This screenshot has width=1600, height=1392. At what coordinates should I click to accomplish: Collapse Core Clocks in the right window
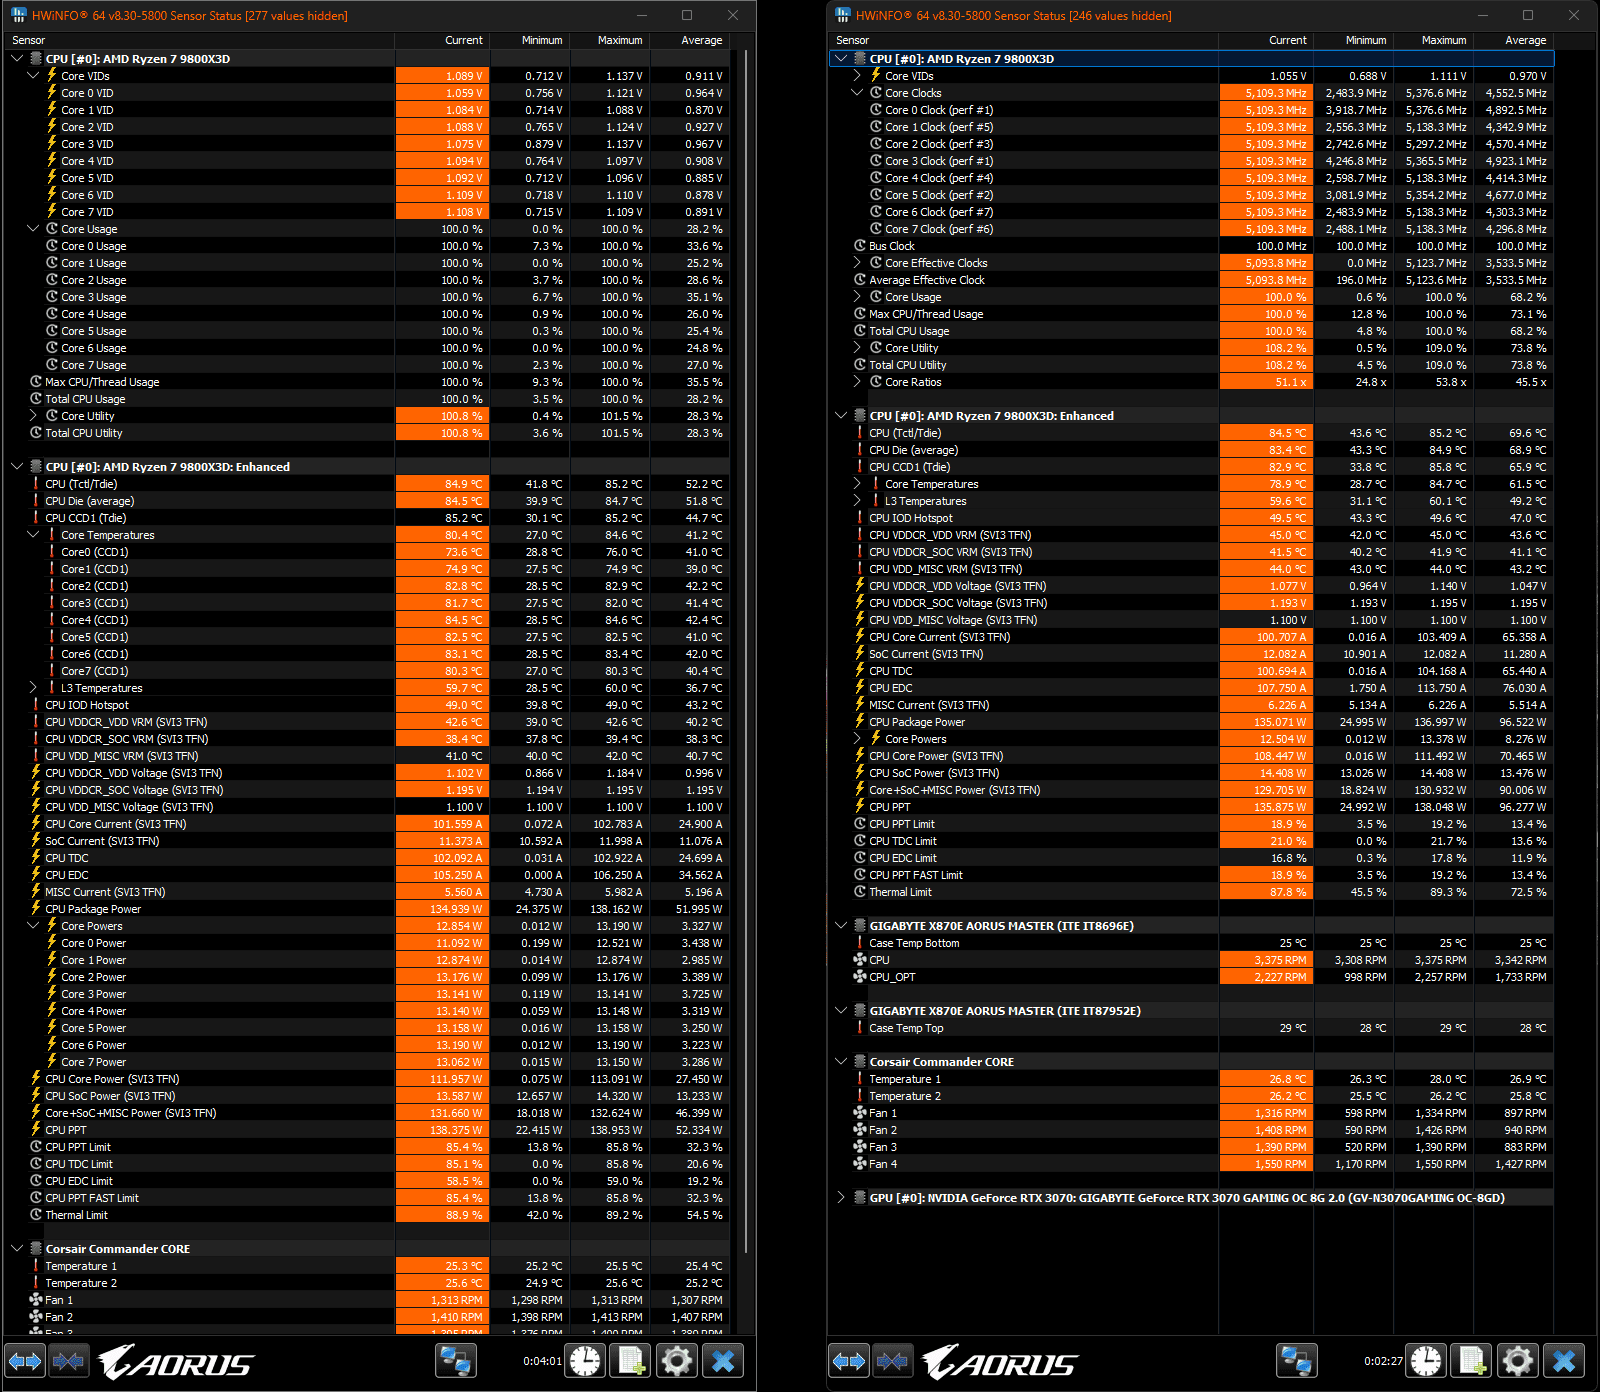(857, 93)
